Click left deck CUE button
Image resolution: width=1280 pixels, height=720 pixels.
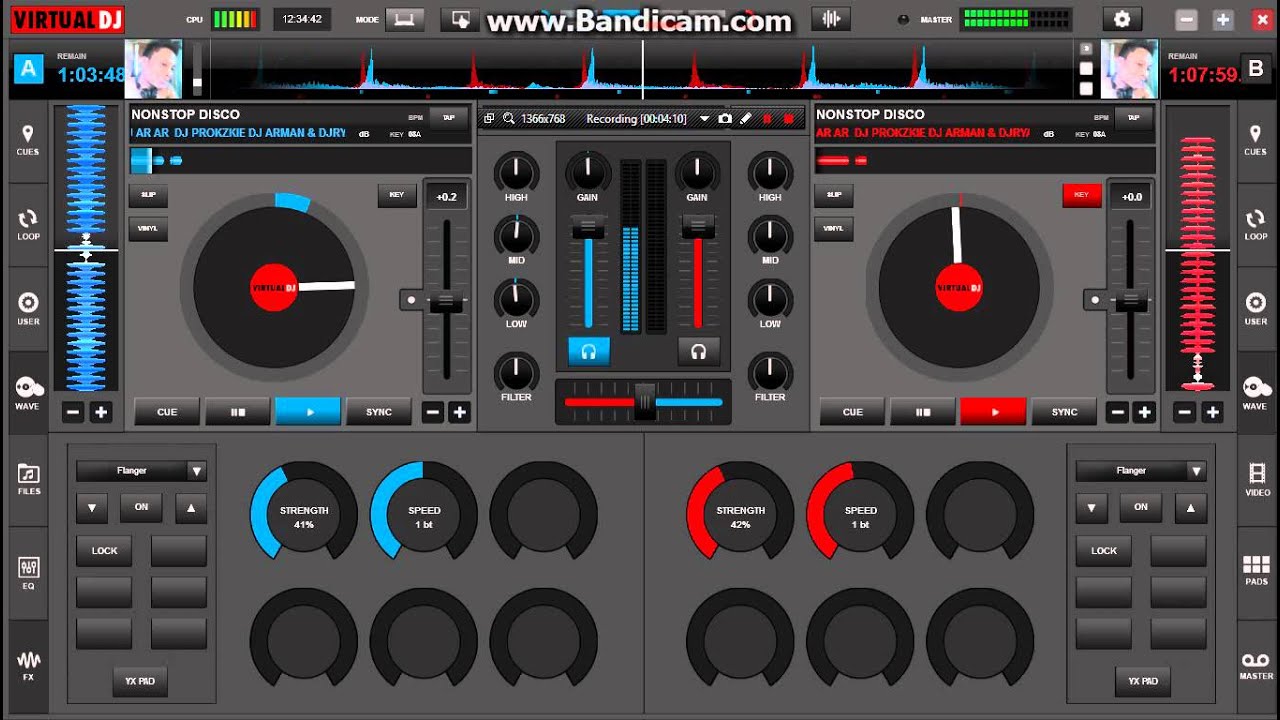point(167,412)
